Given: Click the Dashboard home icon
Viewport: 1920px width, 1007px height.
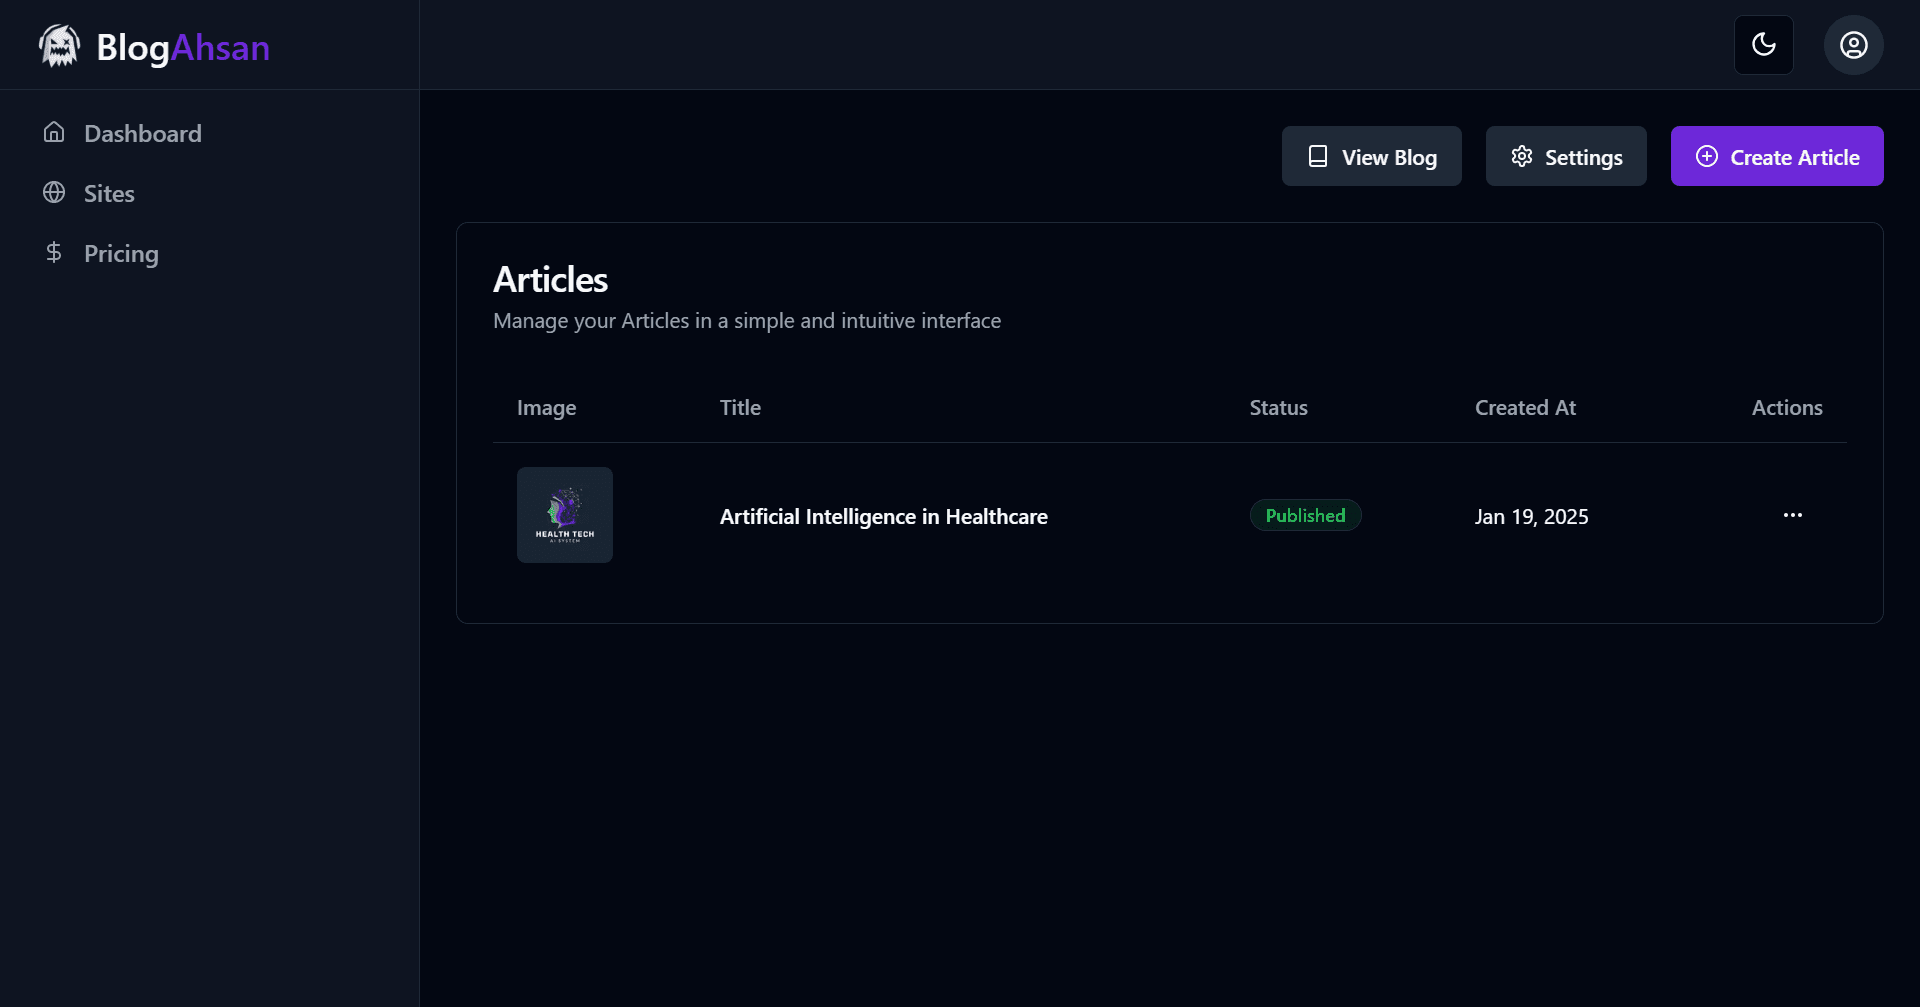Looking at the screenshot, I should [x=54, y=132].
